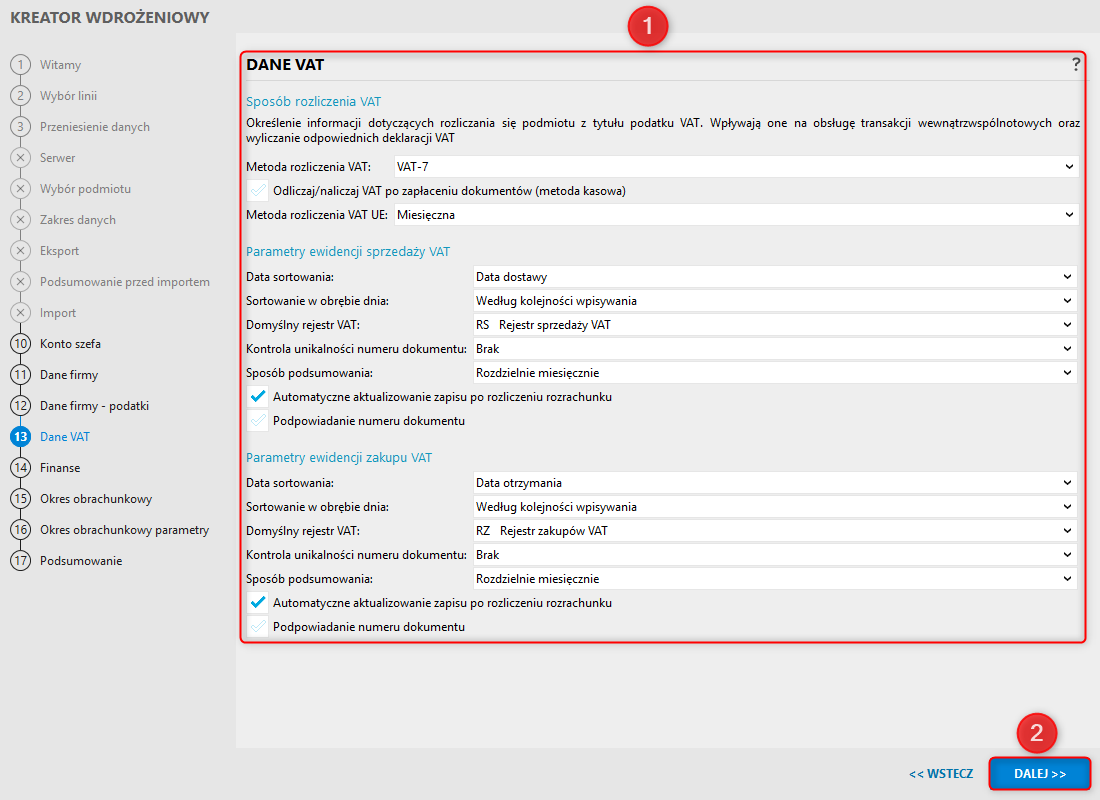Open purchase Data sortowania dropdown (Data otrzymania)
This screenshot has height=800, width=1100.
point(775,483)
